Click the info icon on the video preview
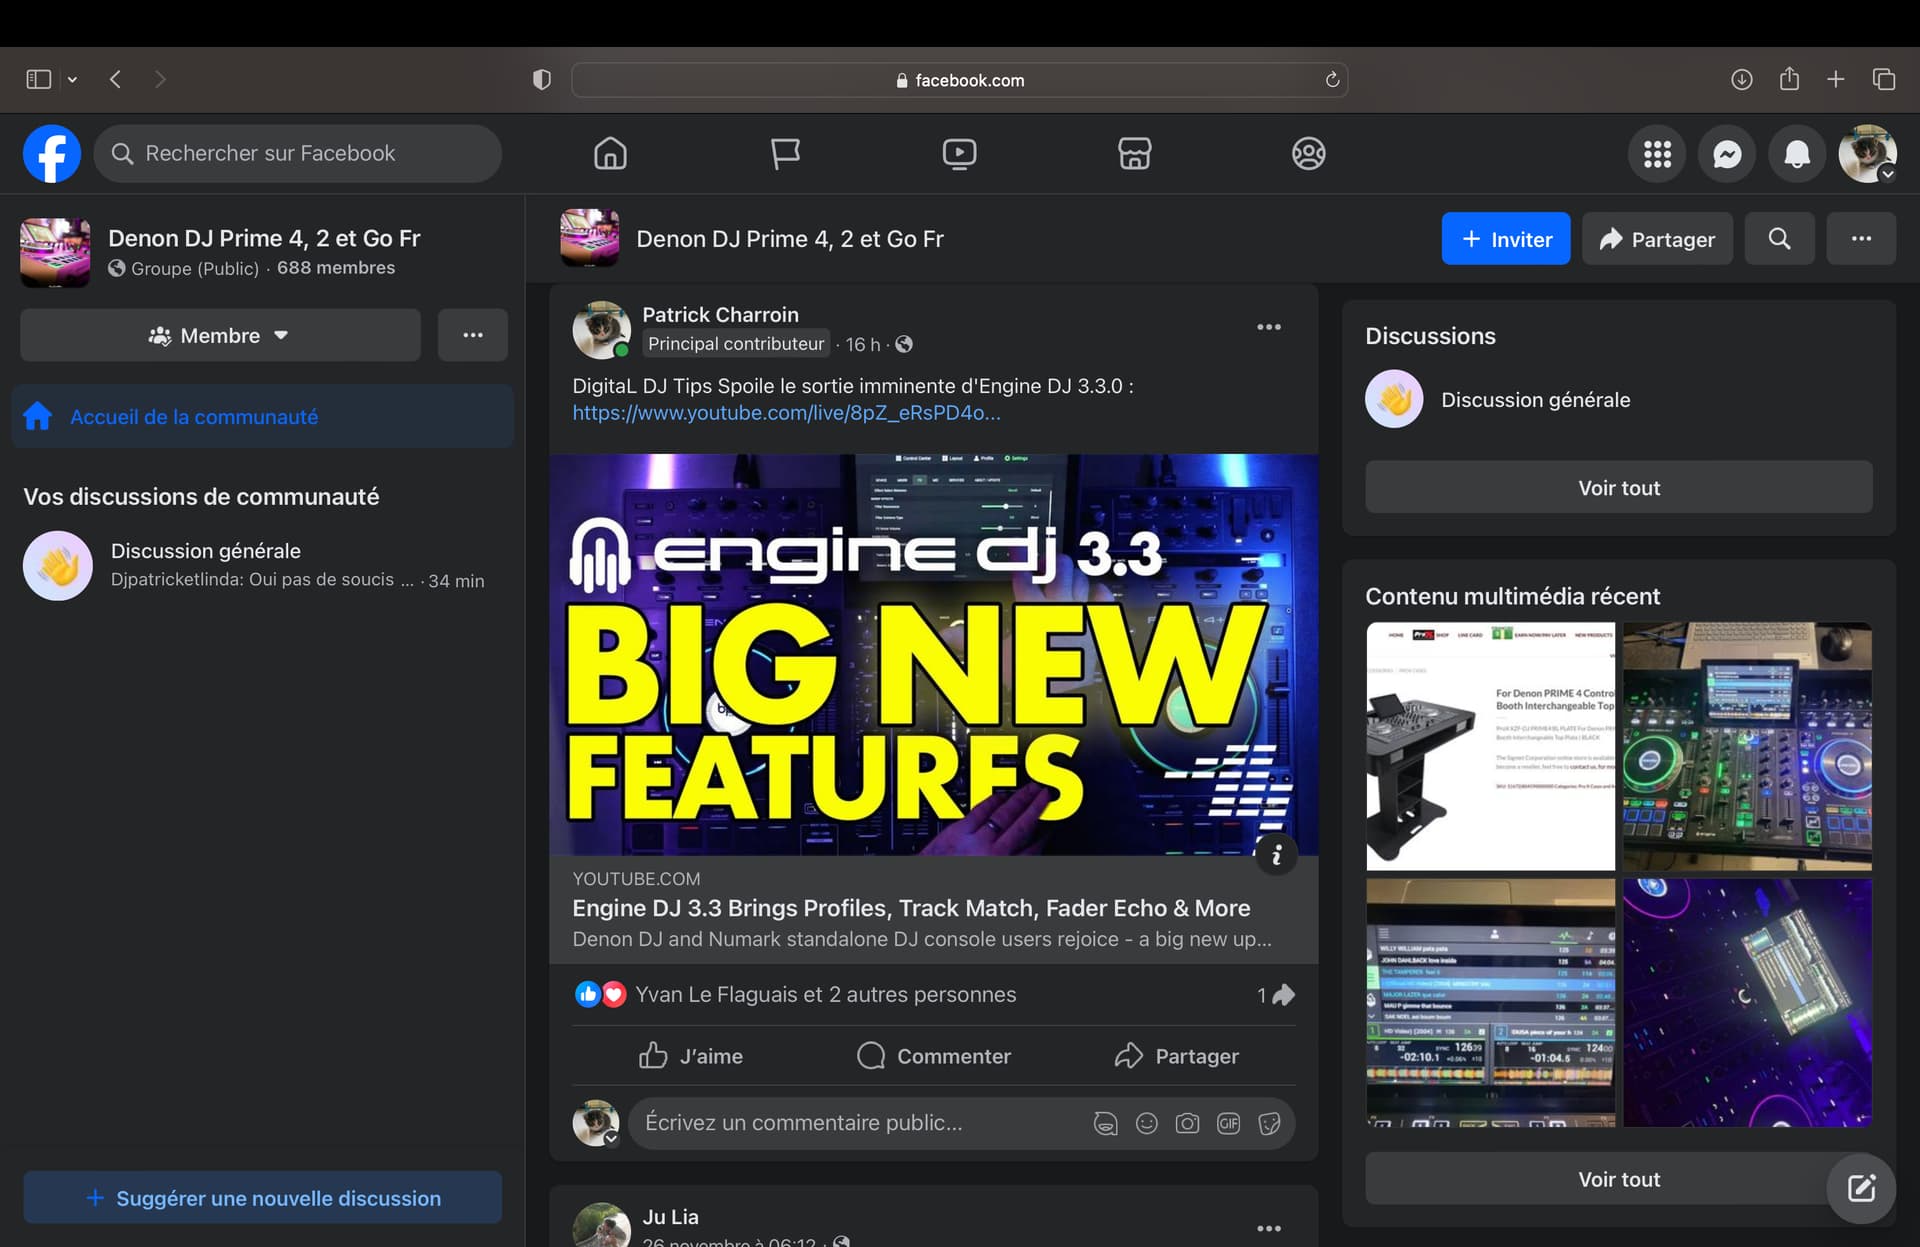 [1276, 855]
